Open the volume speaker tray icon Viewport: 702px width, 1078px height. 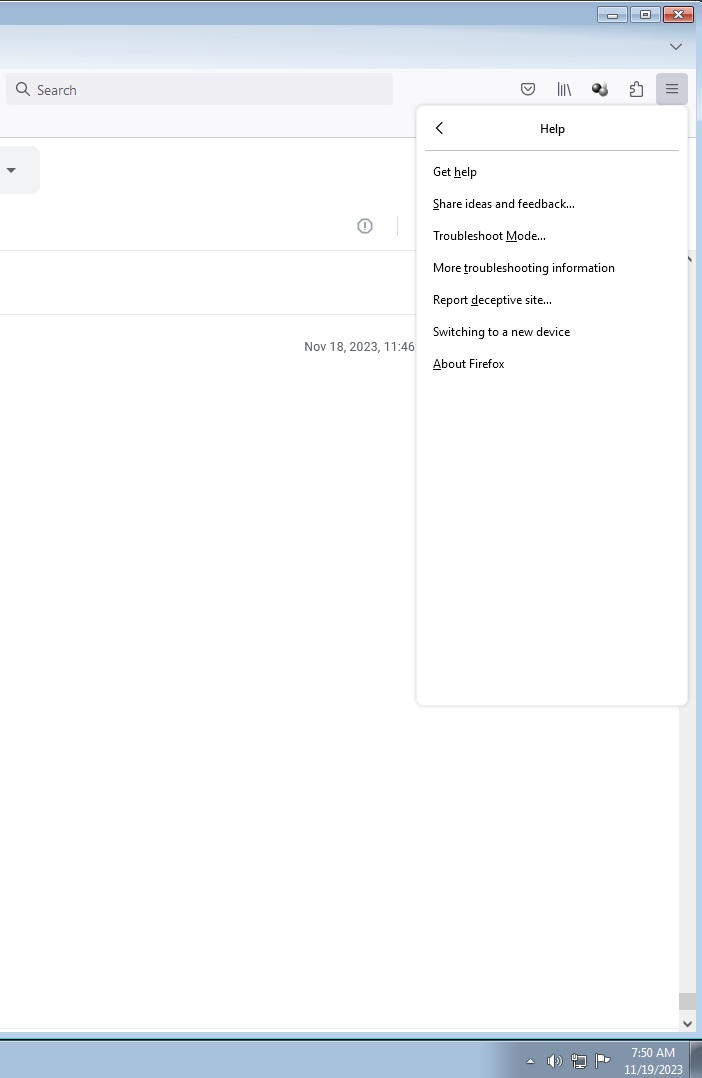tap(554, 1061)
